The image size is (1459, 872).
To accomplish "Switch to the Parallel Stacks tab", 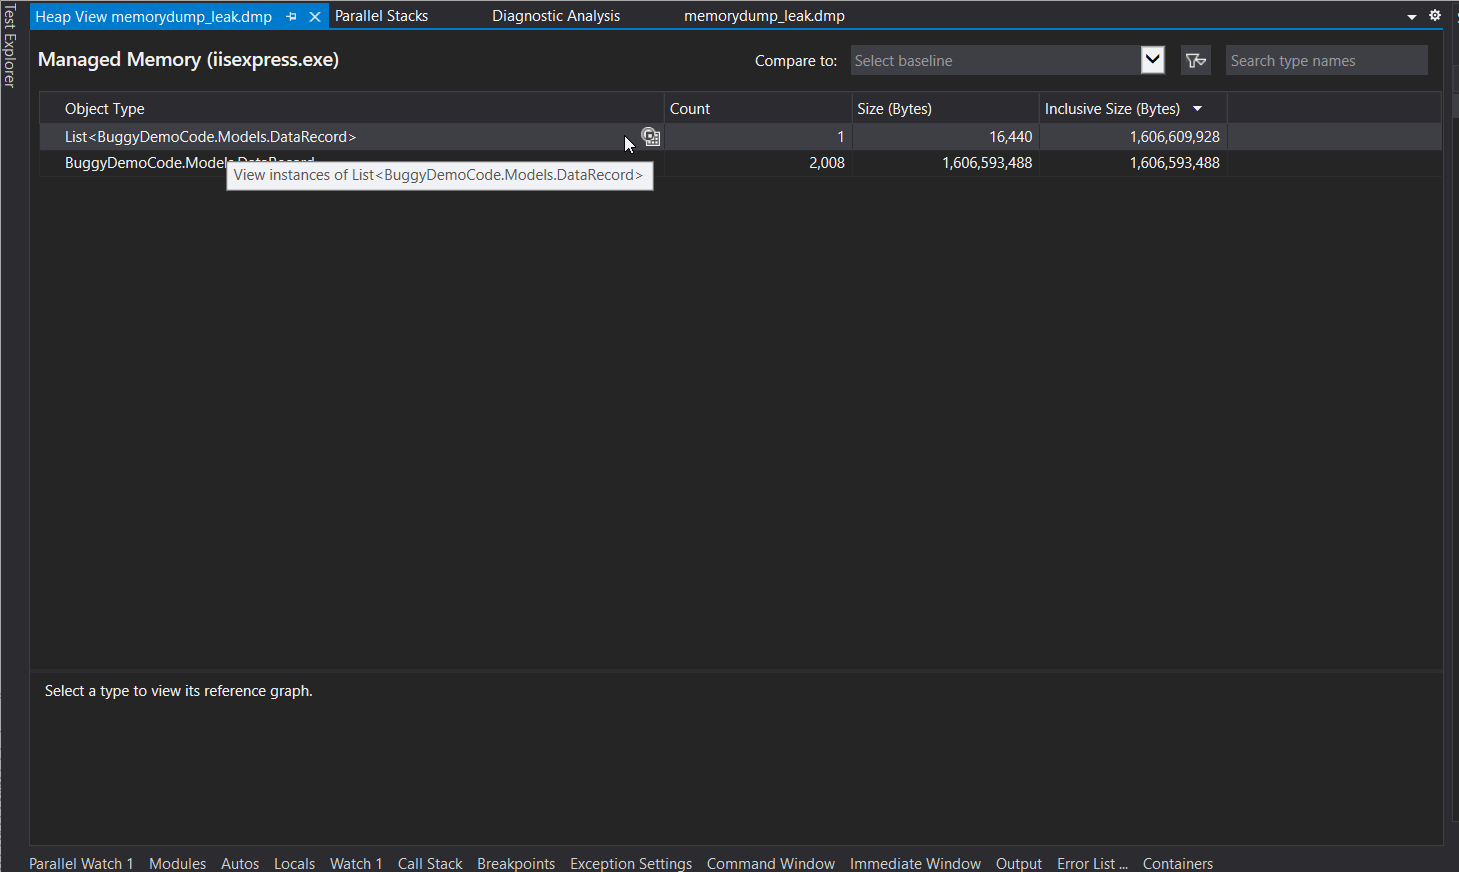I will coord(382,16).
